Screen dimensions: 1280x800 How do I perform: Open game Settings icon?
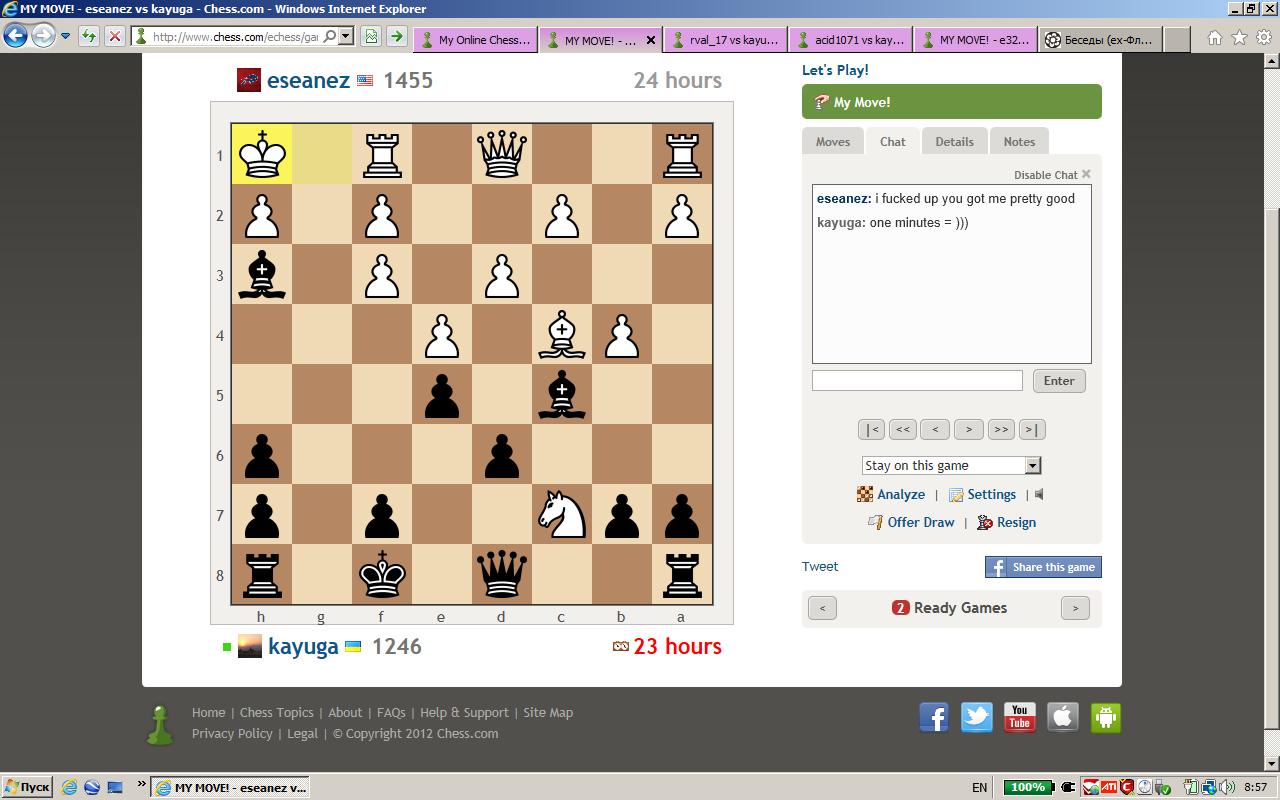point(956,494)
